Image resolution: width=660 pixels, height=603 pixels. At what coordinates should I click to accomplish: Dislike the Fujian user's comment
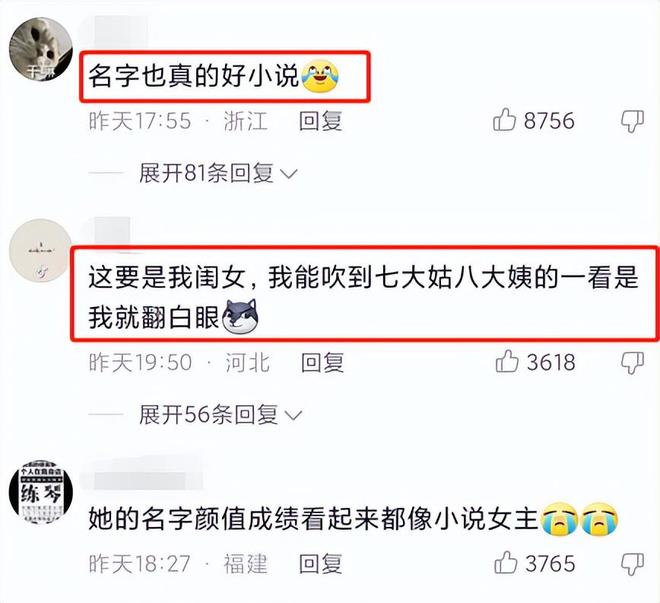coord(633,564)
